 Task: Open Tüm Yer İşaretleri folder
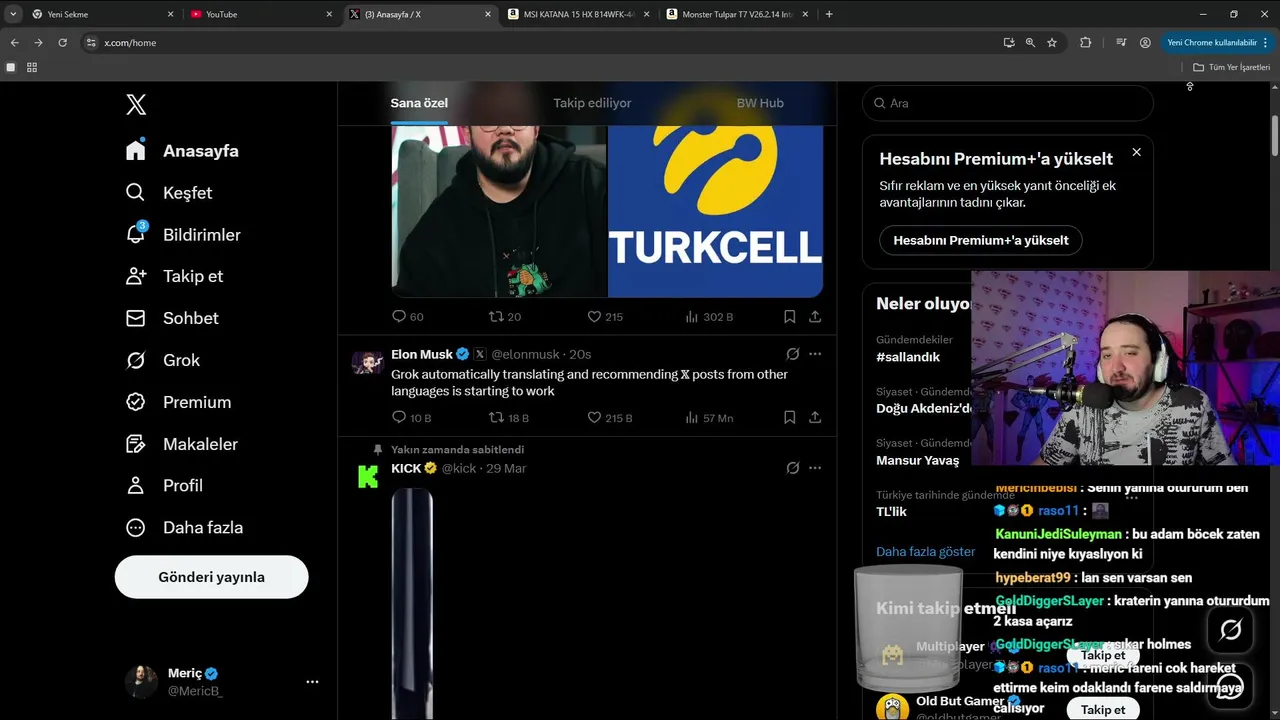[1231, 67]
